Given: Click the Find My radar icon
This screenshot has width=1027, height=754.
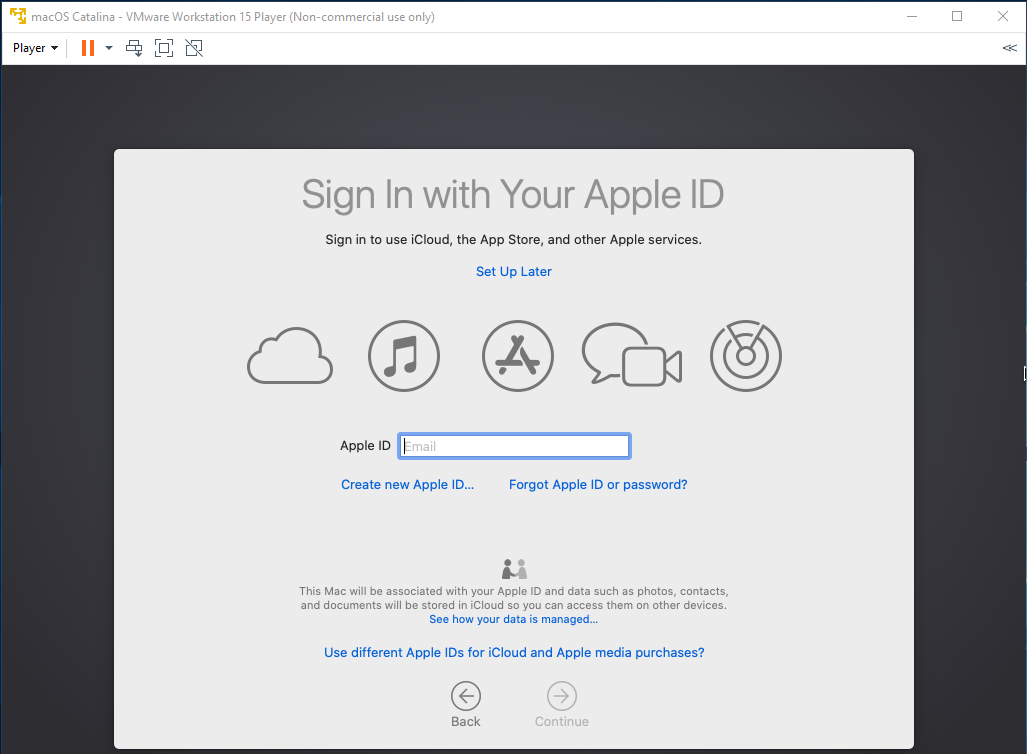Looking at the screenshot, I should [x=745, y=356].
